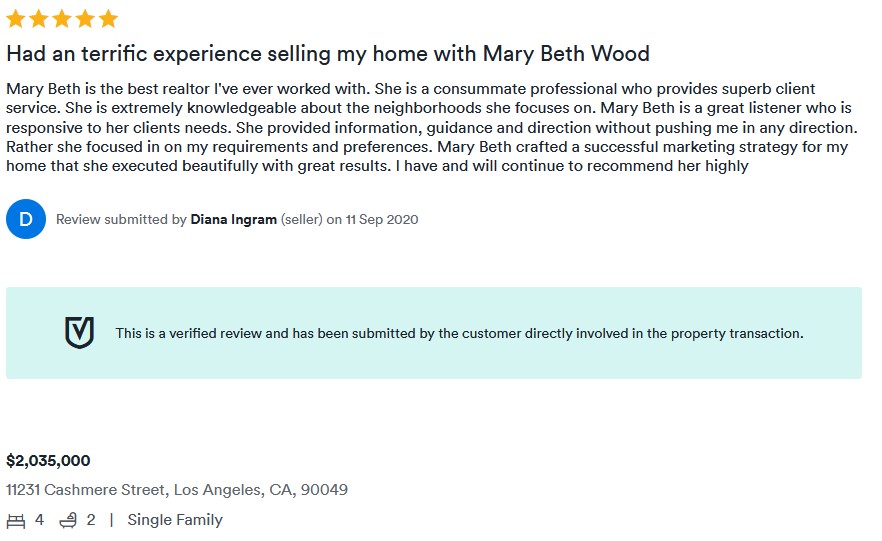The width and height of the screenshot is (882, 541).
Task: Click the fourth gold rating star
Action: coord(85,19)
